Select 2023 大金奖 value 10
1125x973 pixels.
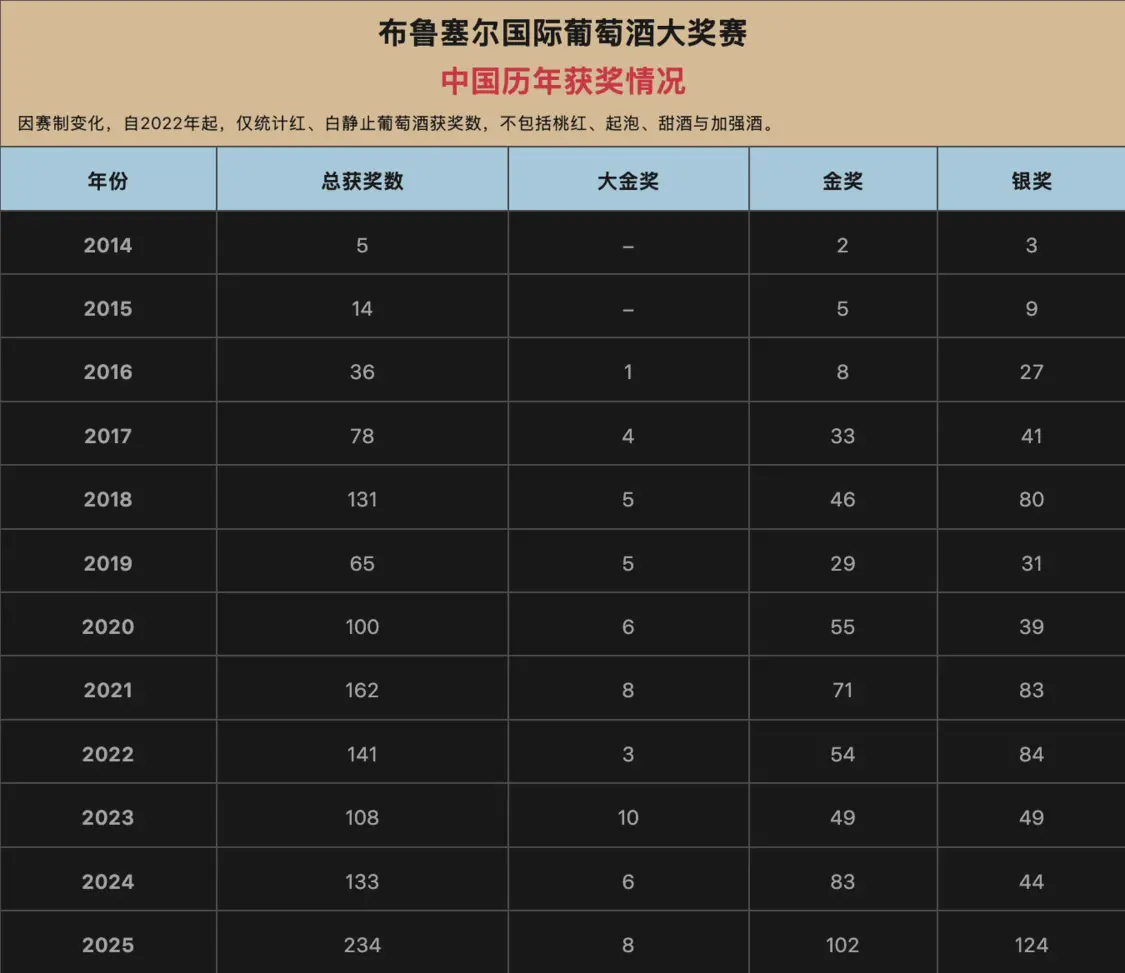tap(628, 817)
